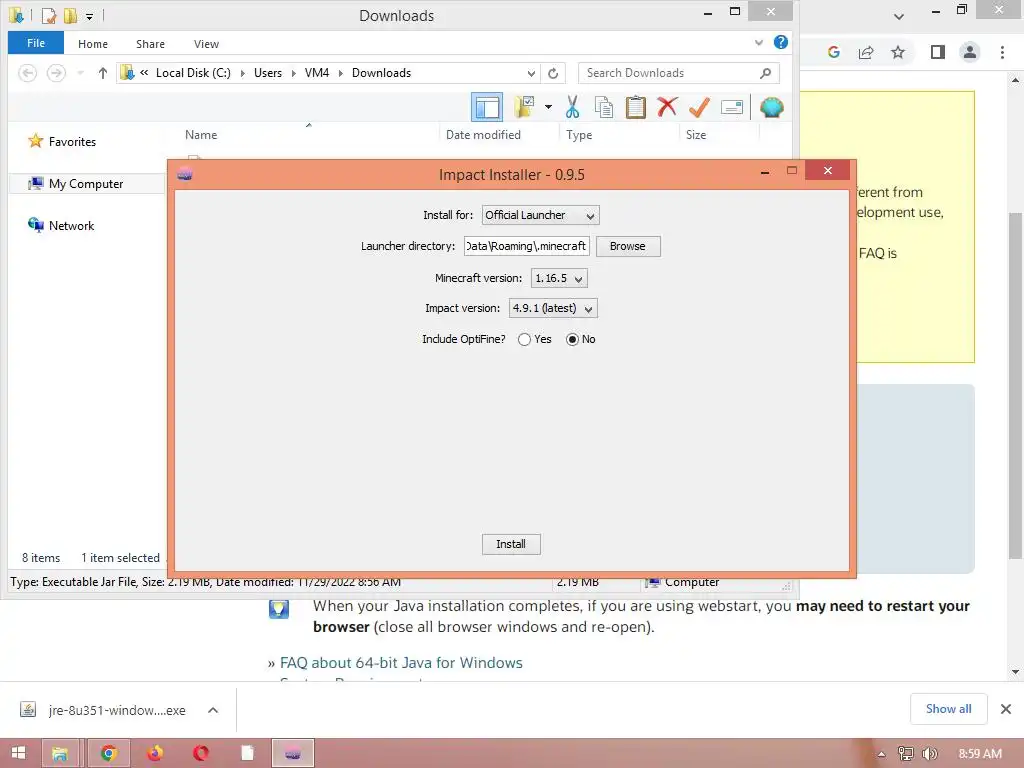Click Chrome's bookmark star icon
The image size is (1024, 768).
[x=898, y=52]
